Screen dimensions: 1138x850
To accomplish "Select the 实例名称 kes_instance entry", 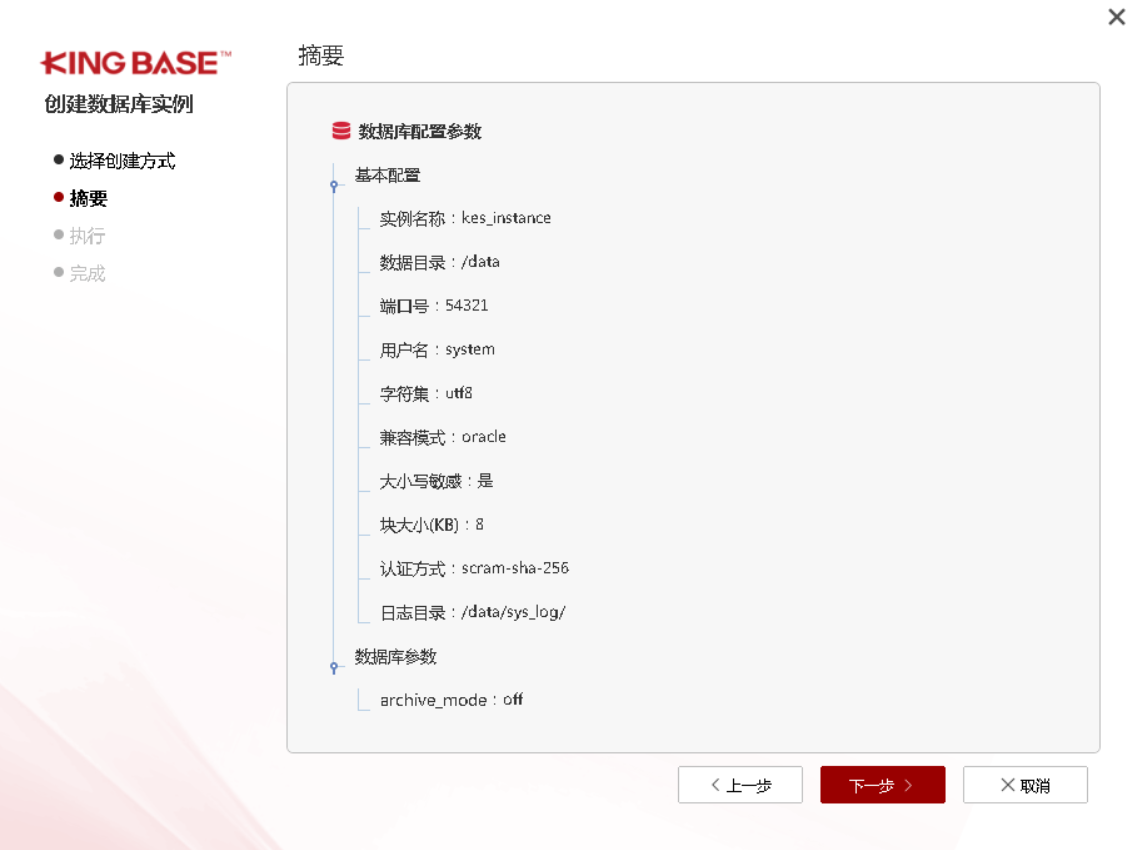I will pos(465,218).
